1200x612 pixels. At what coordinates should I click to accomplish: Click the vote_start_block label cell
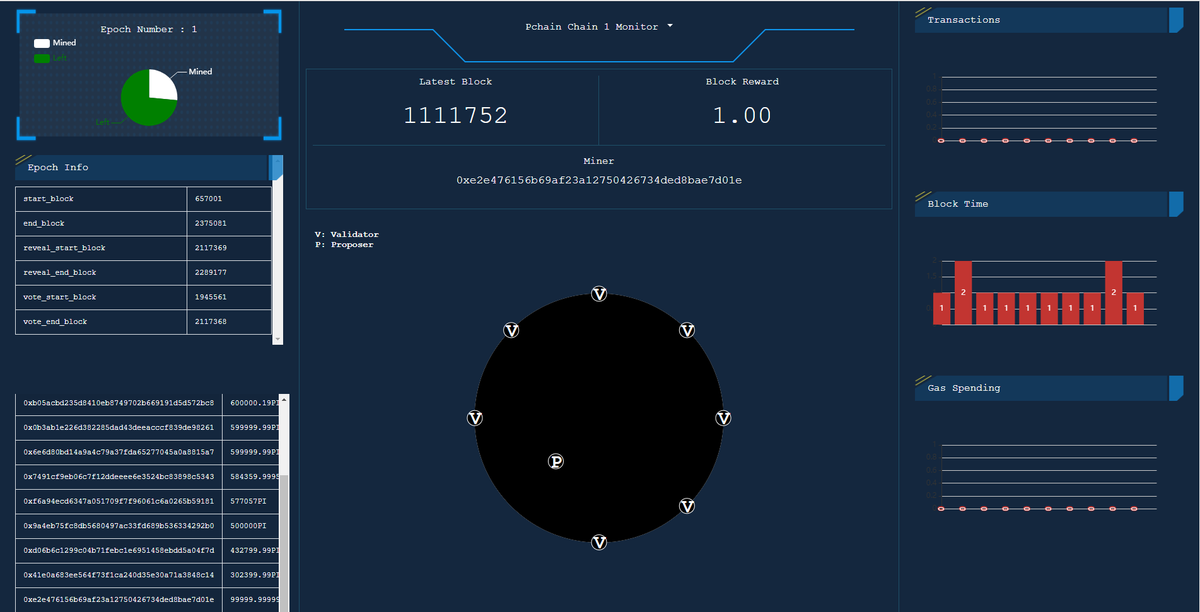coord(101,298)
